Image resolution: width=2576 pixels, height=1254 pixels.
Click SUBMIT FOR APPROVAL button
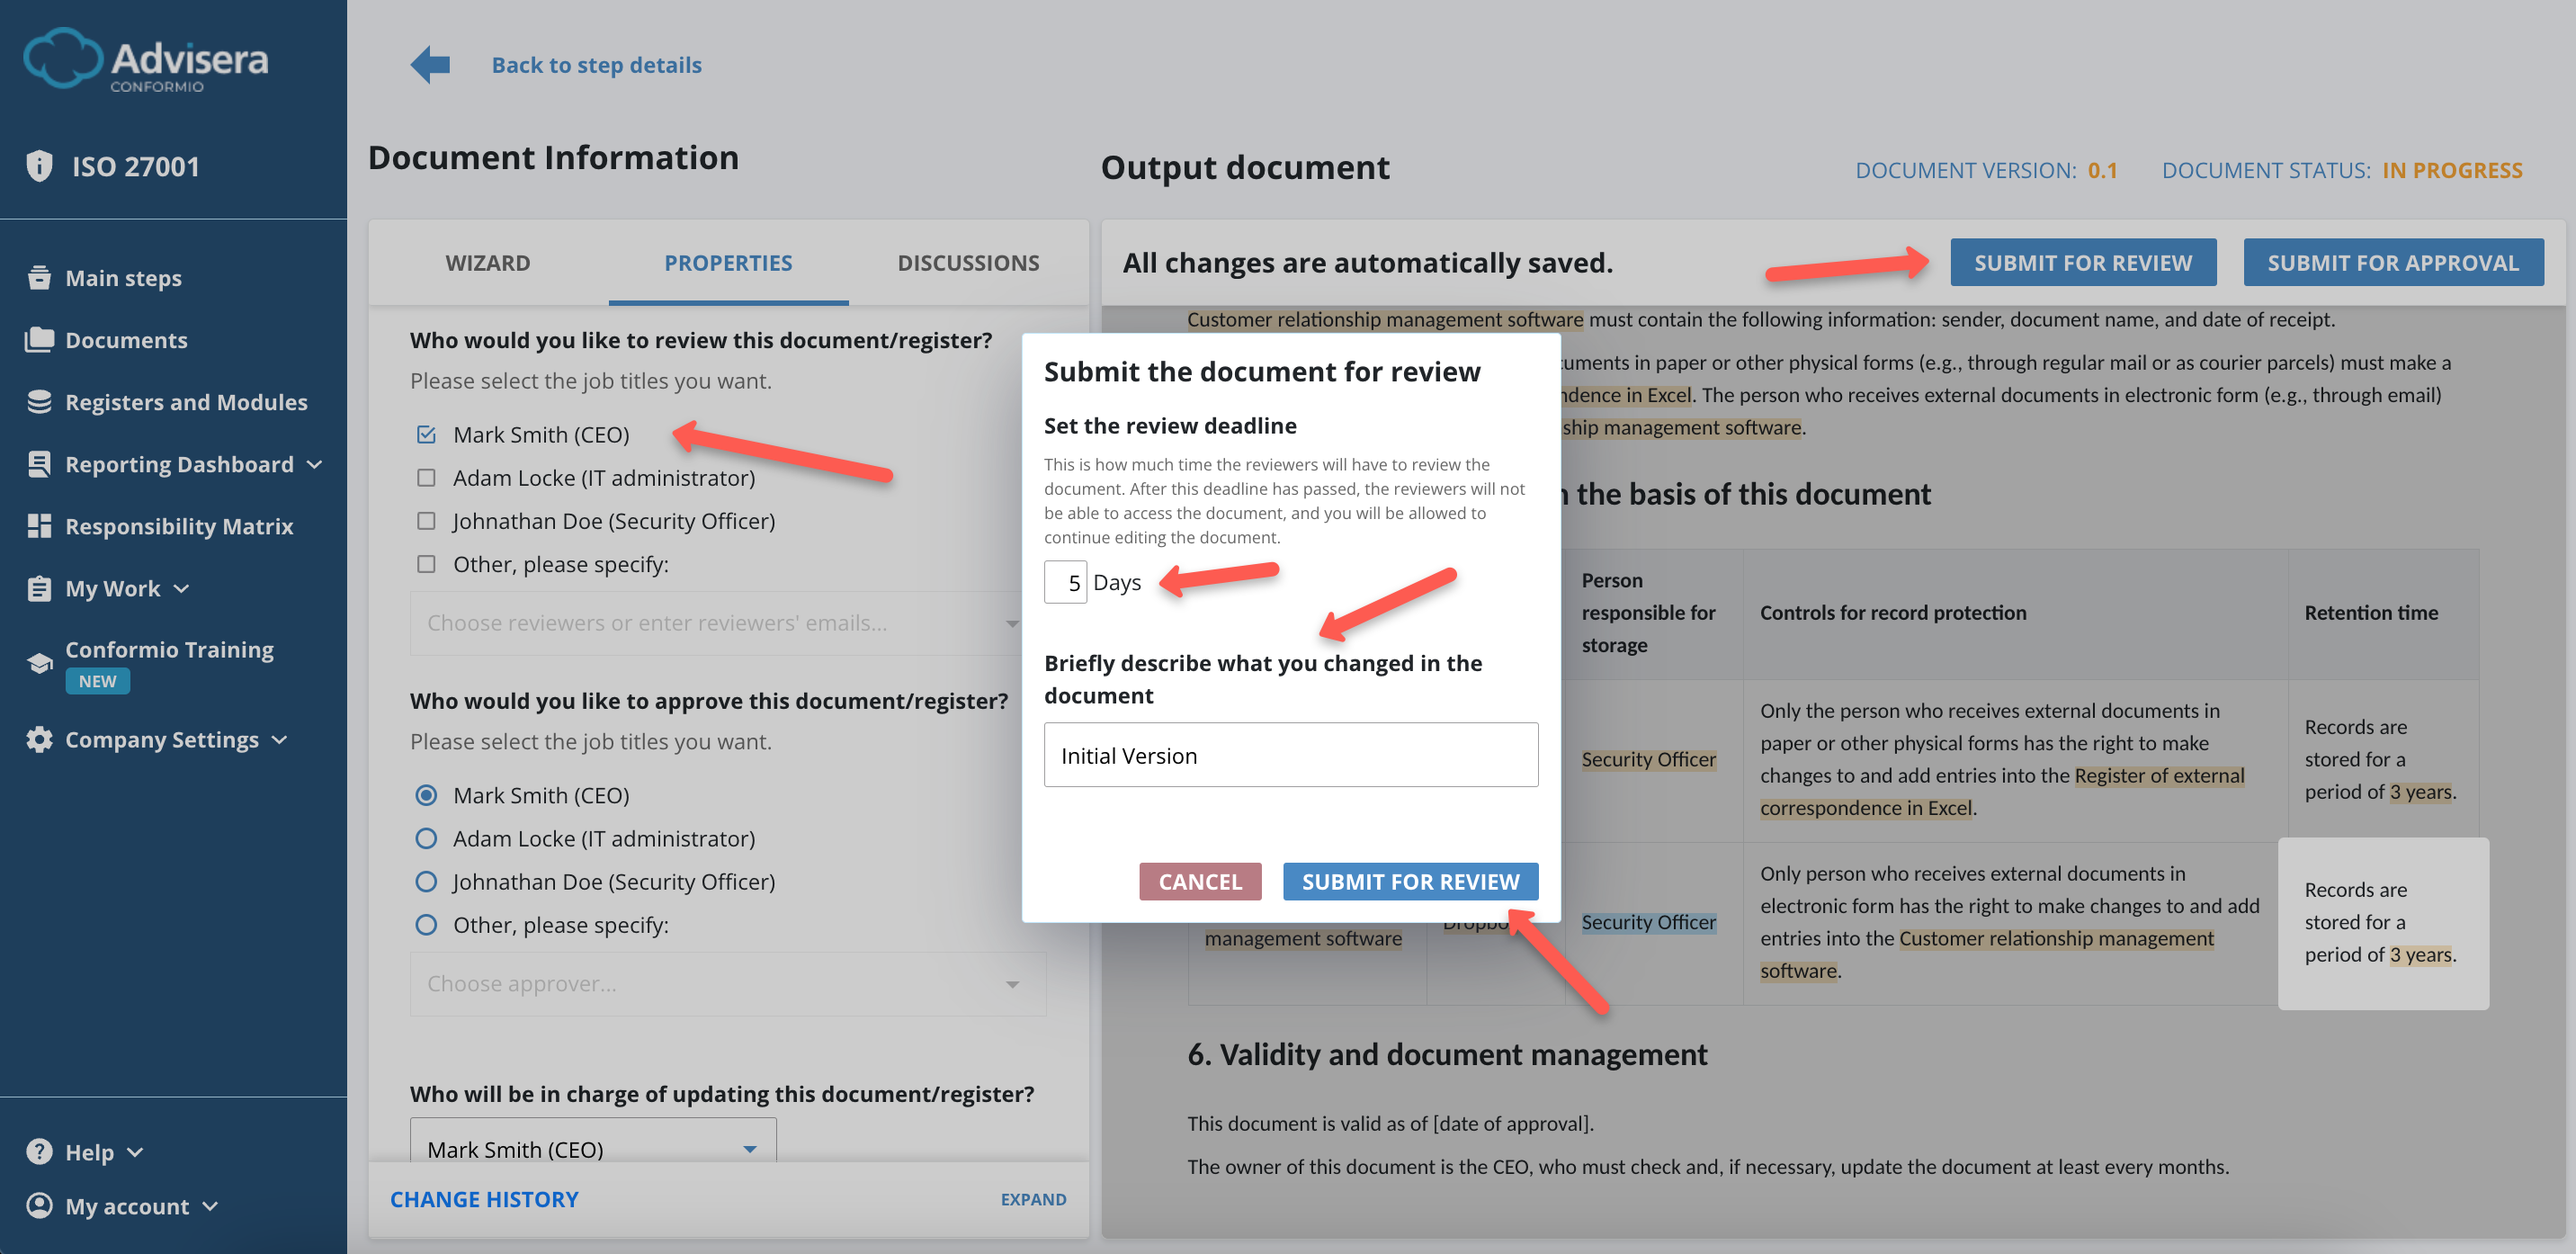pyautogui.click(x=2394, y=262)
